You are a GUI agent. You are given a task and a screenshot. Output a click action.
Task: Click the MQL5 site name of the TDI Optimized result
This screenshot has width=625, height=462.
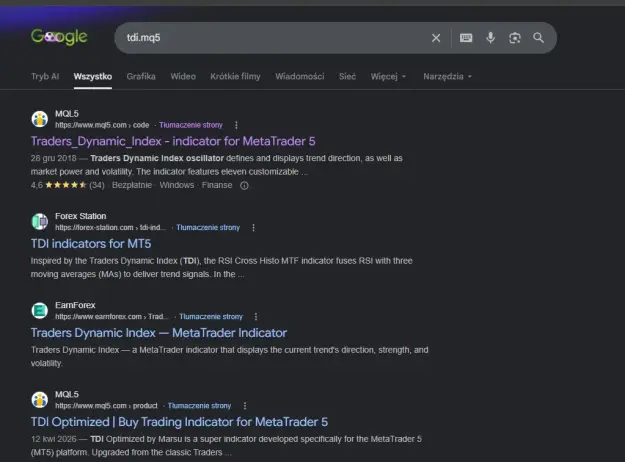click(67, 394)
